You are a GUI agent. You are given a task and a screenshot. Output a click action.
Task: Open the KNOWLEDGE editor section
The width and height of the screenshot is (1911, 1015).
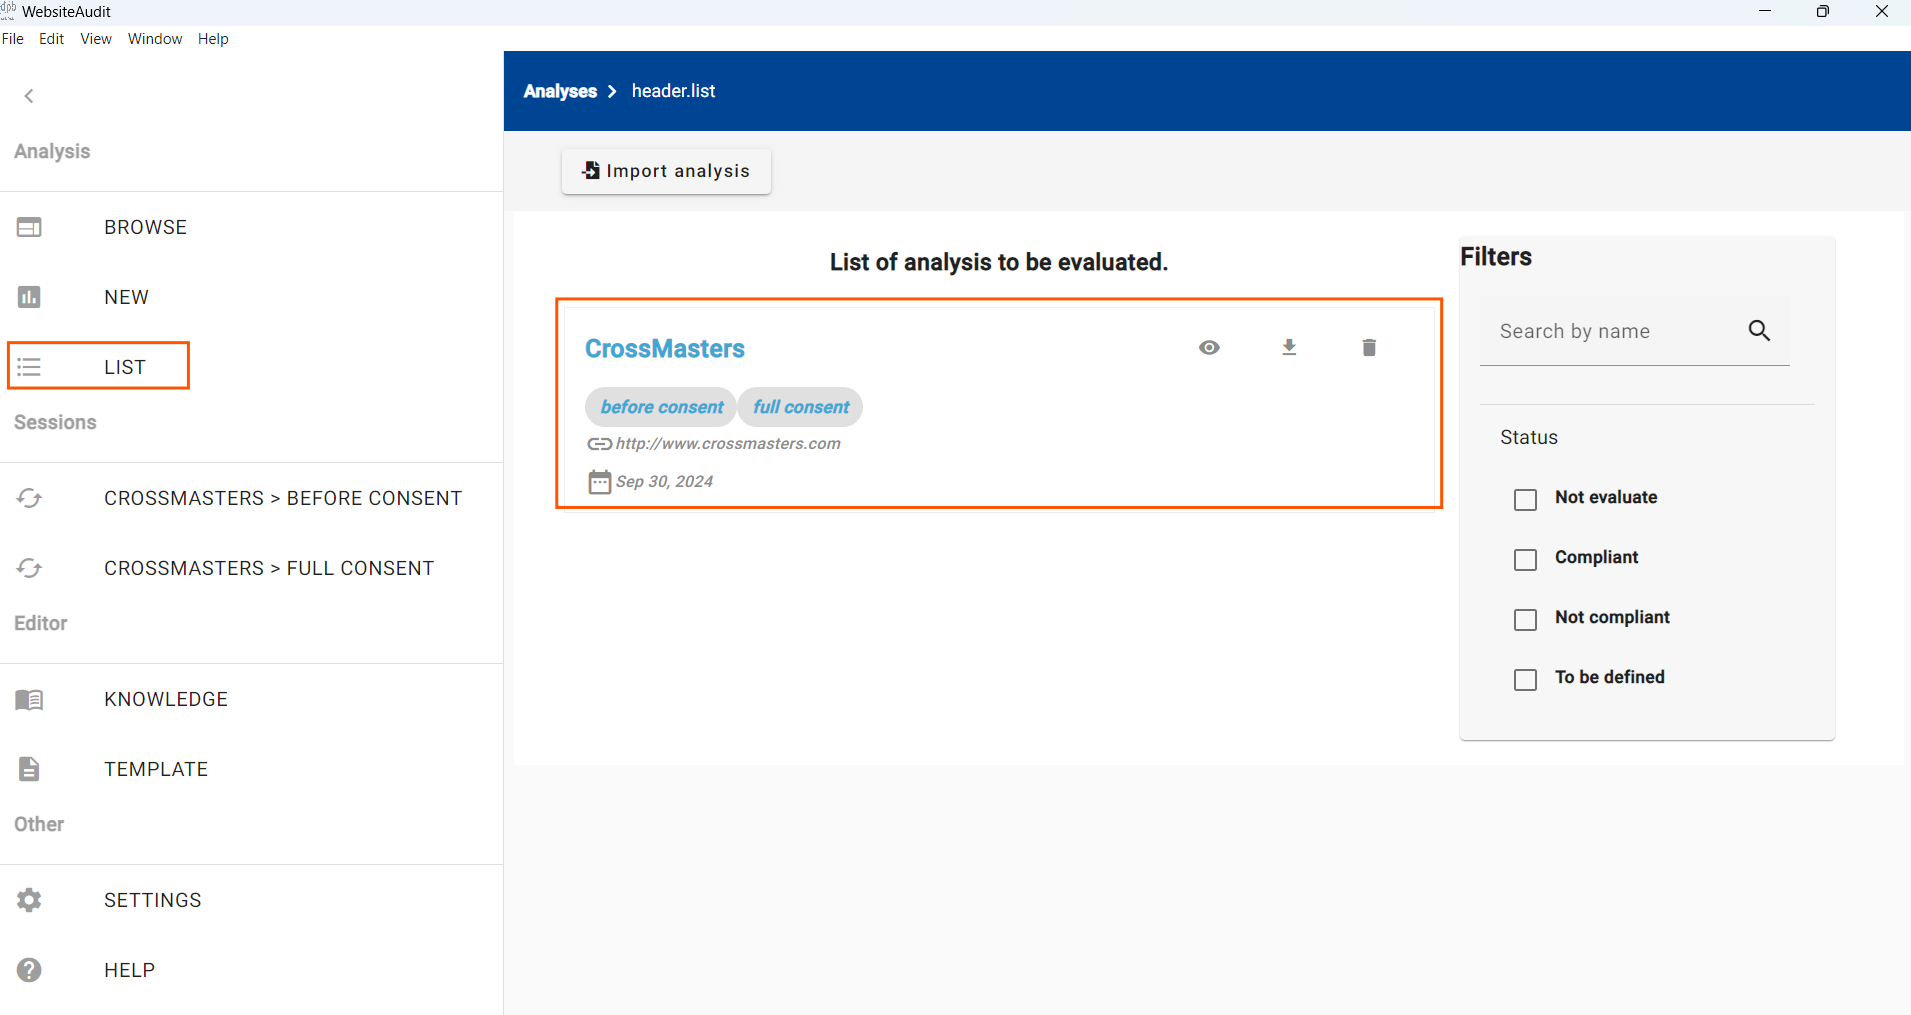[166, 699]
